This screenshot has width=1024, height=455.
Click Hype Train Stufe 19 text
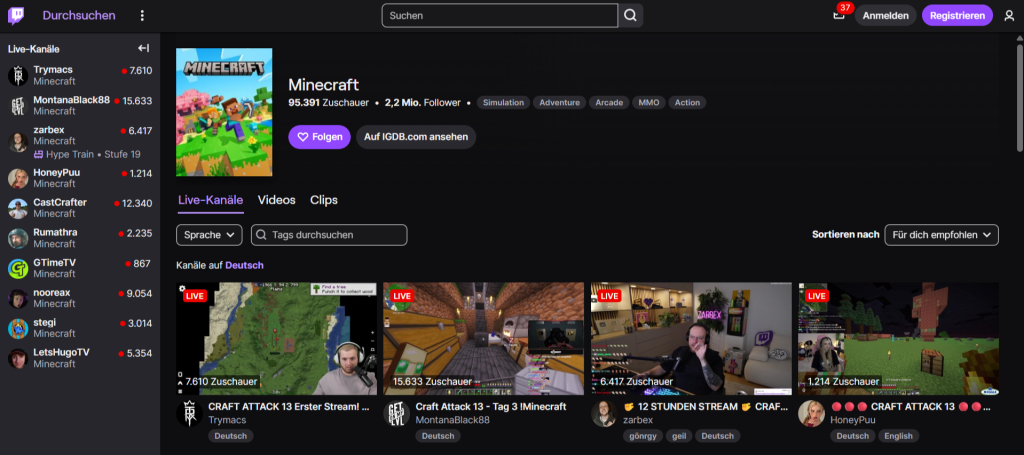point(93,155)
